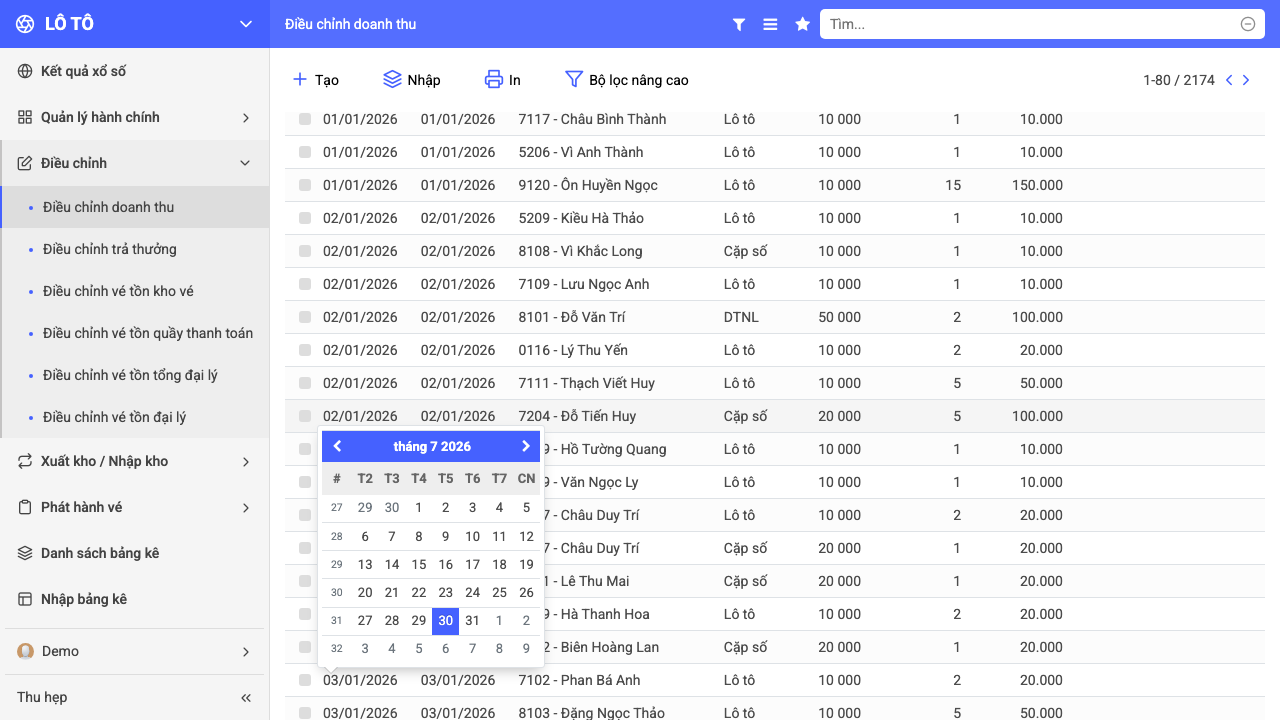This screenshot has height=720, width=1280.
Task: Go to next month in calendar
Action: tap(525, 446)
